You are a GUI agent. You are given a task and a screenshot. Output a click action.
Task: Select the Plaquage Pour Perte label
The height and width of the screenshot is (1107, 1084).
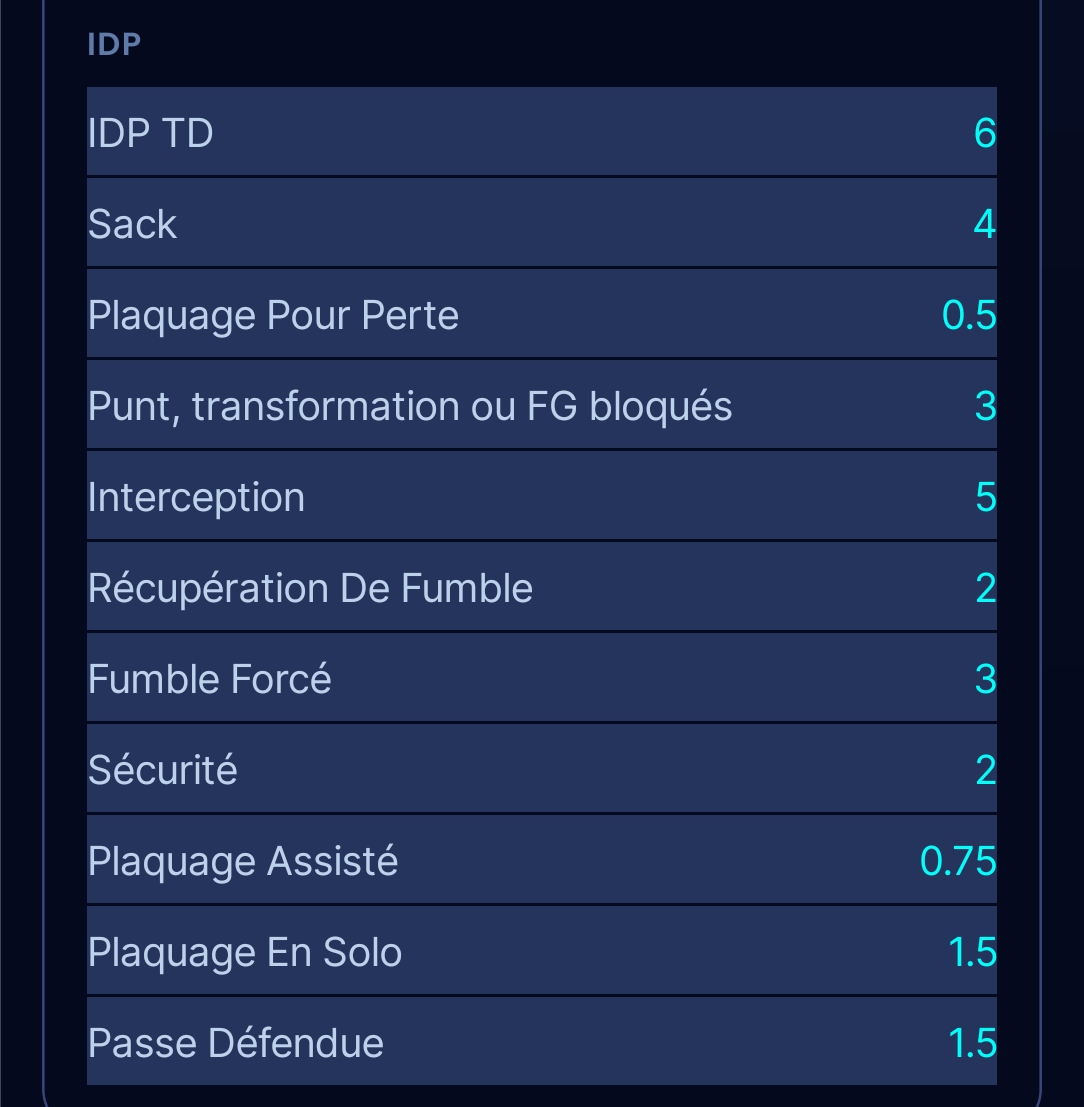click(x=274, y=315)
